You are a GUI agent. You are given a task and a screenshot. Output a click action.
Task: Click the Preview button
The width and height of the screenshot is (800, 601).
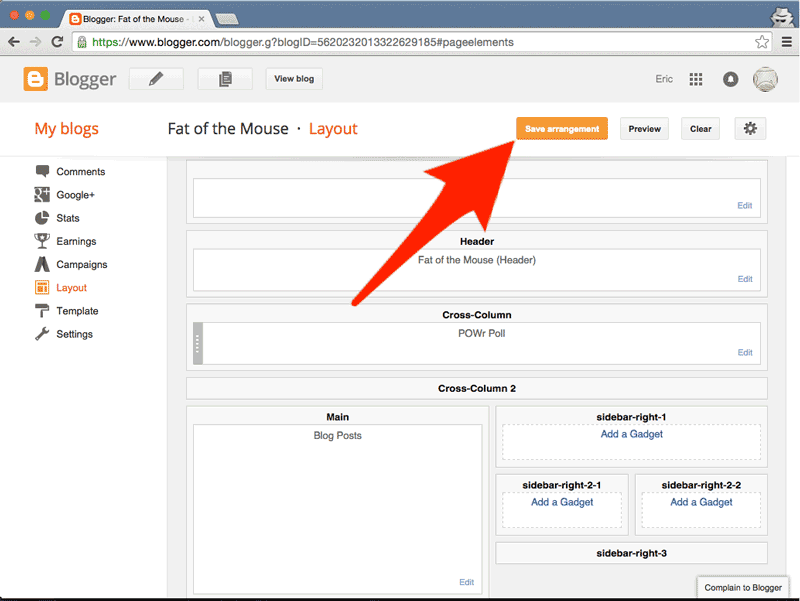(x=644, y=129)
